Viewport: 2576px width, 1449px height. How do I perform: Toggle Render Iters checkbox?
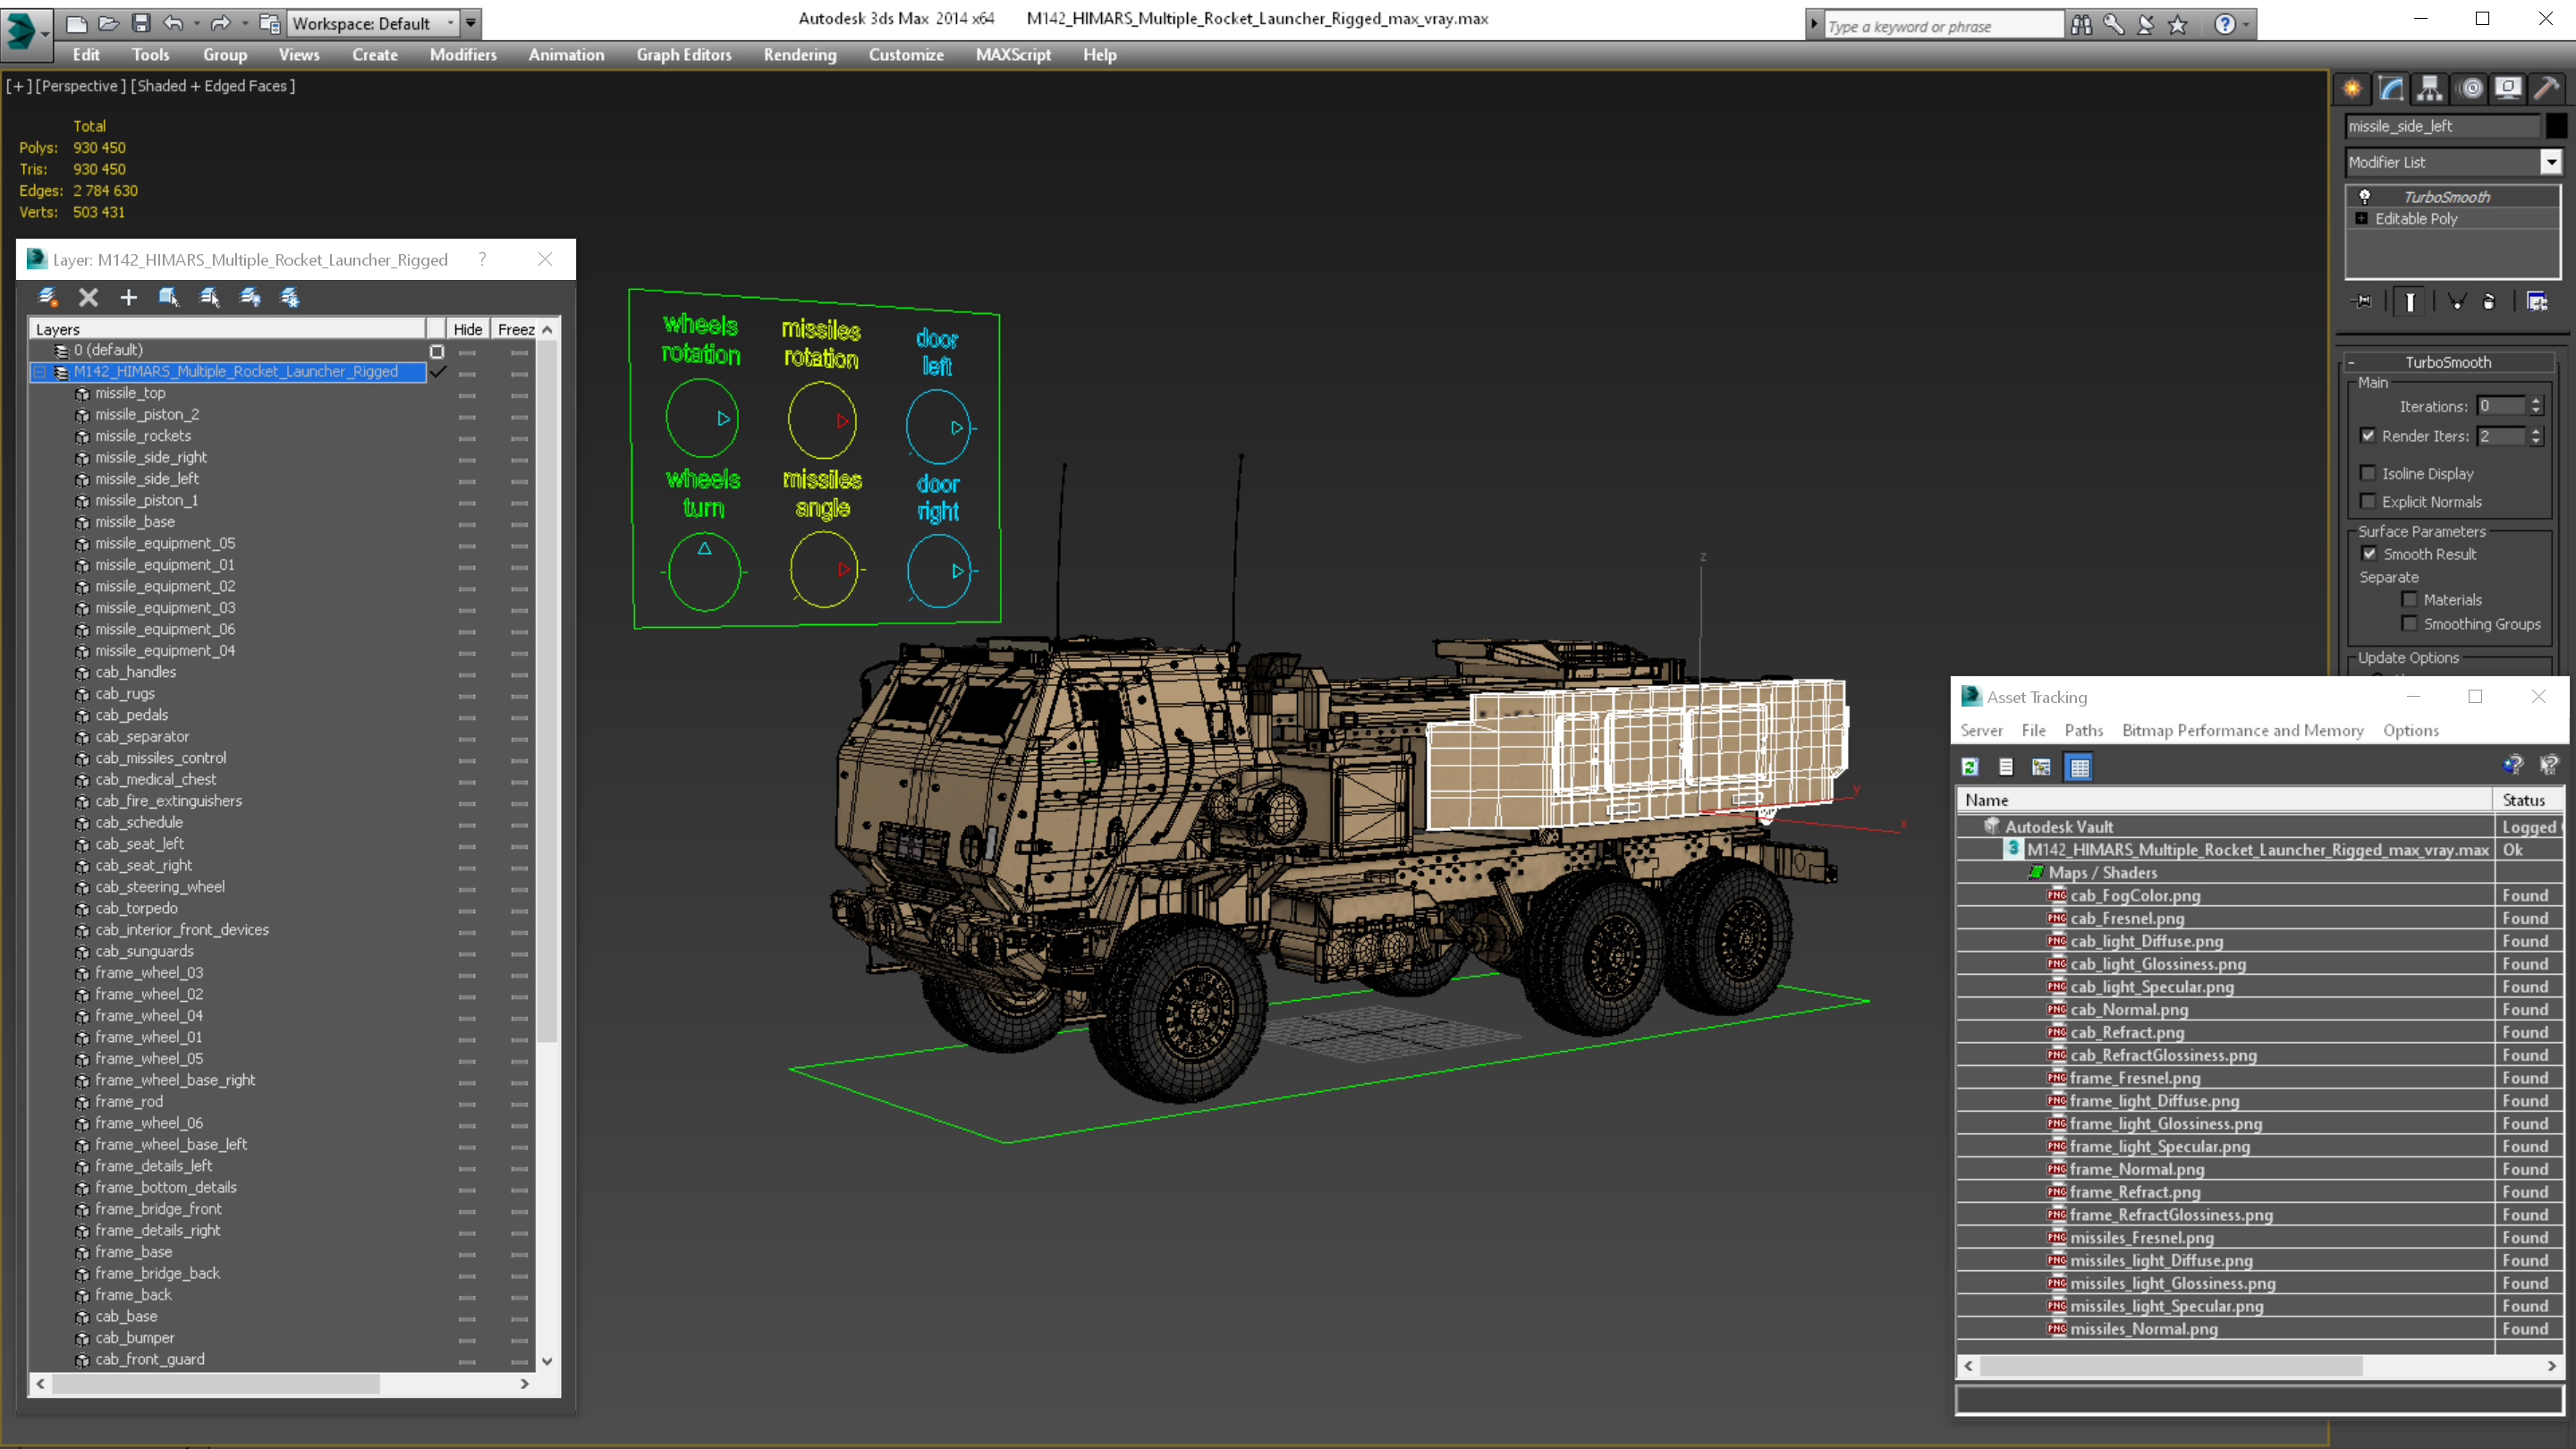(x=2367, y=435)
